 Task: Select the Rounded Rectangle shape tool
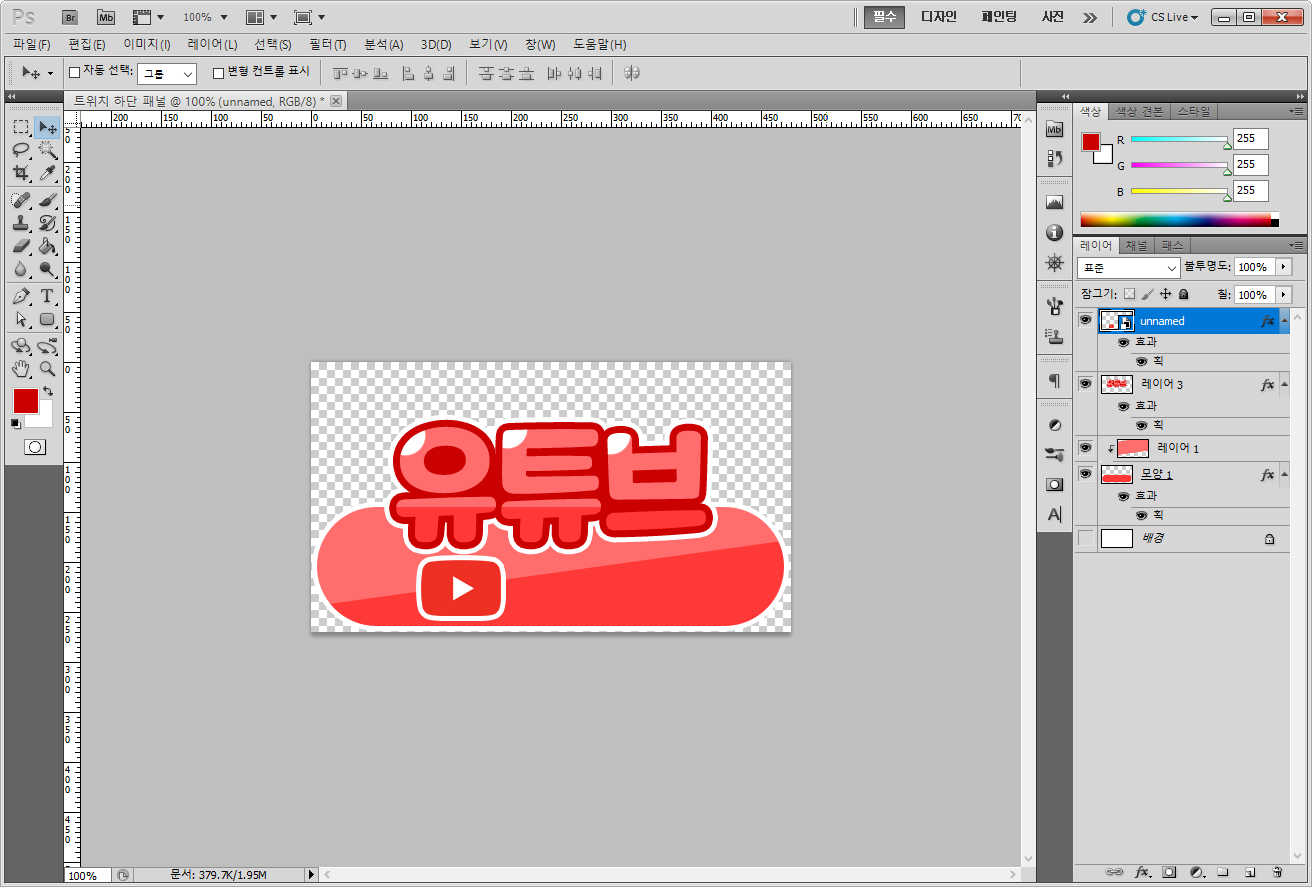(47, 319)
